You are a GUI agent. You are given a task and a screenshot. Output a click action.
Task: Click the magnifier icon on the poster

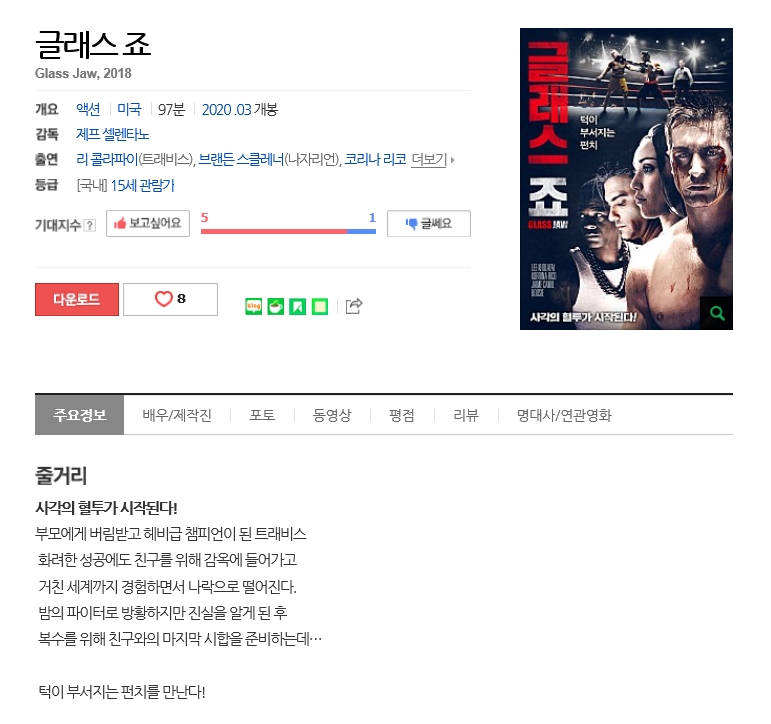click(716, 313)
